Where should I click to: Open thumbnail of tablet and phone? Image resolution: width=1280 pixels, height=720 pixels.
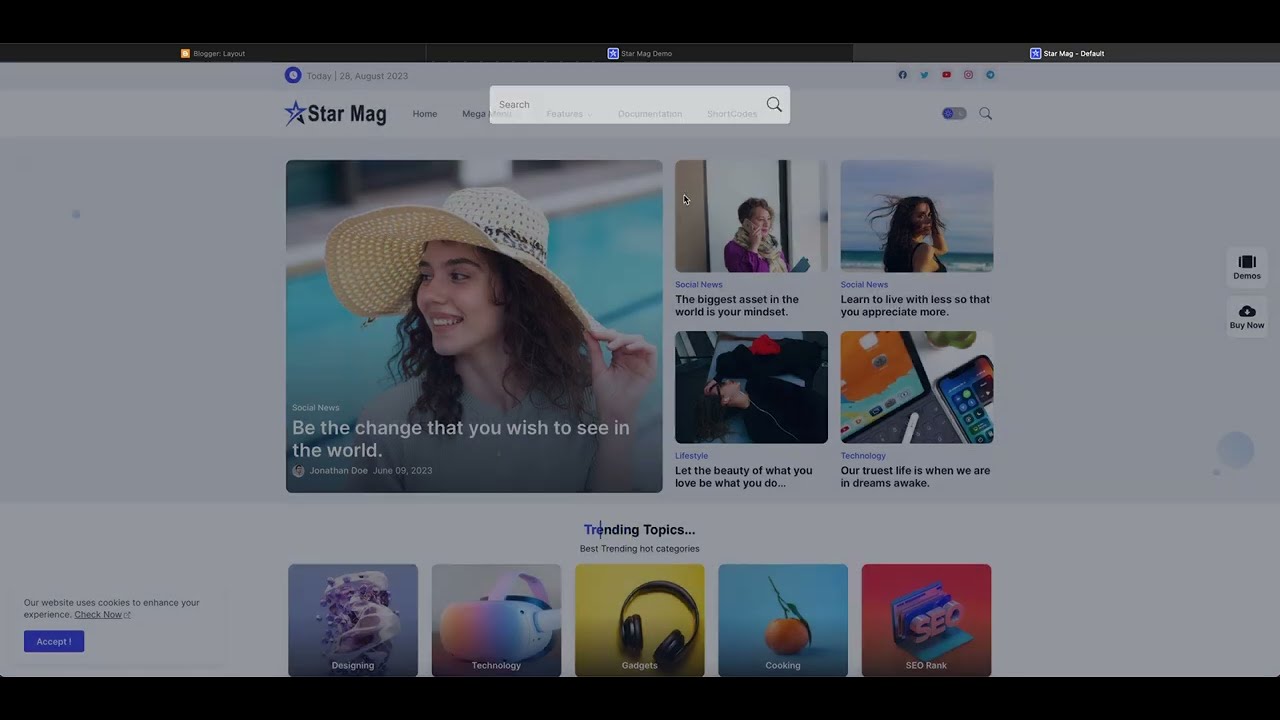[917, 387]
